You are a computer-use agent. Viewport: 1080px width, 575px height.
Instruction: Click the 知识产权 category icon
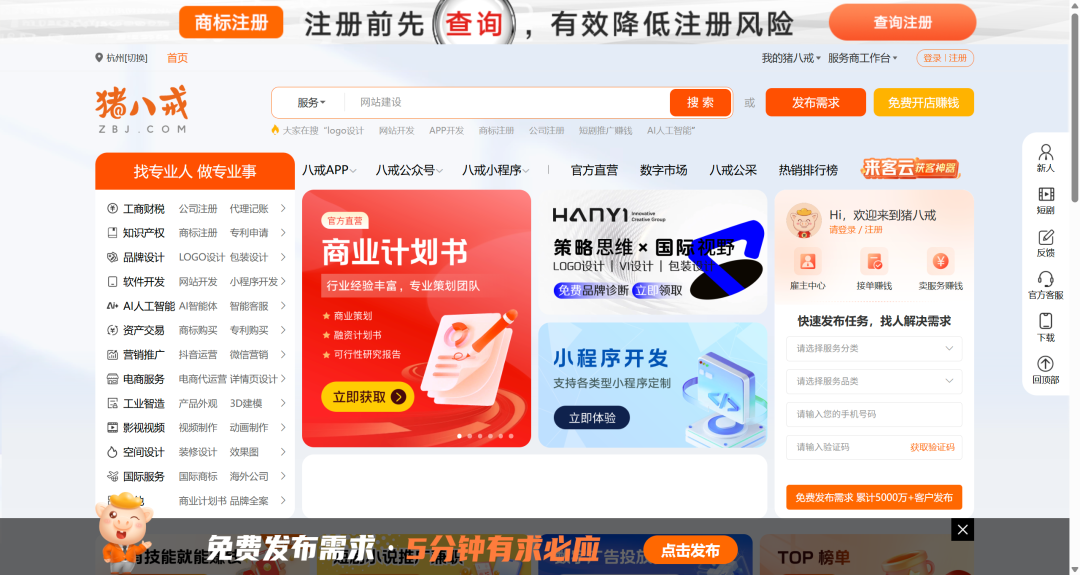pos(112,233)
